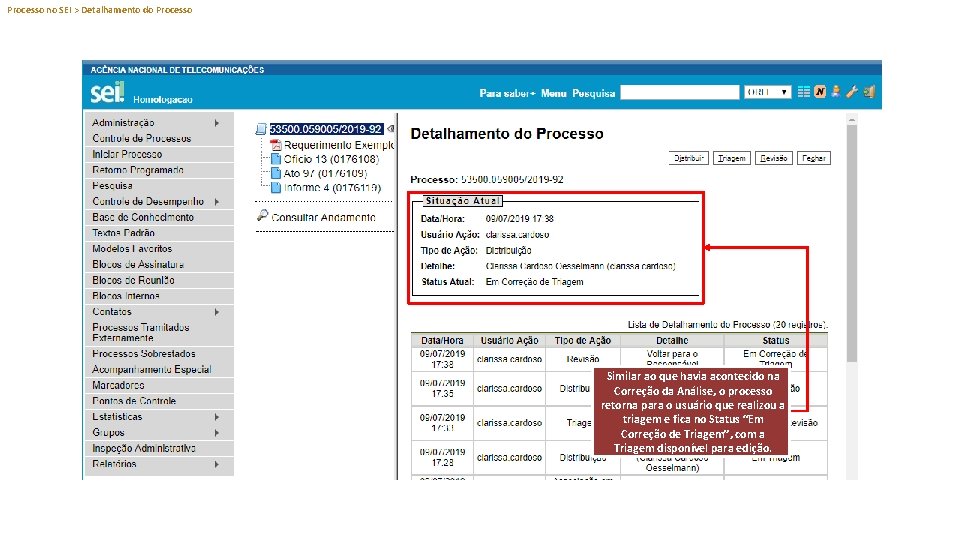Open Processos Sobrestados menu item
This screenshot has width=960, height=540.
pyautogui.click(x=159, y=354)
